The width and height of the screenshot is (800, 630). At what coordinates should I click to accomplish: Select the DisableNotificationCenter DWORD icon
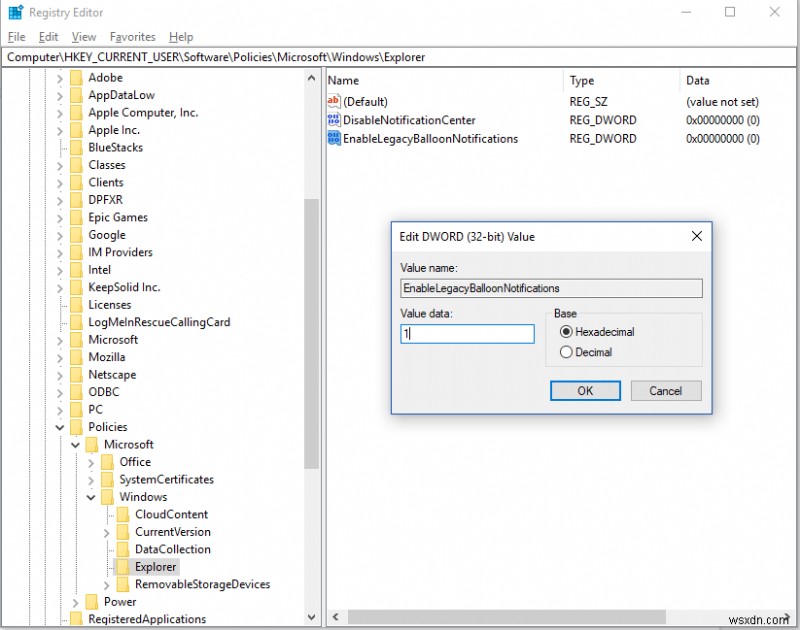click(x=334, y=120)
